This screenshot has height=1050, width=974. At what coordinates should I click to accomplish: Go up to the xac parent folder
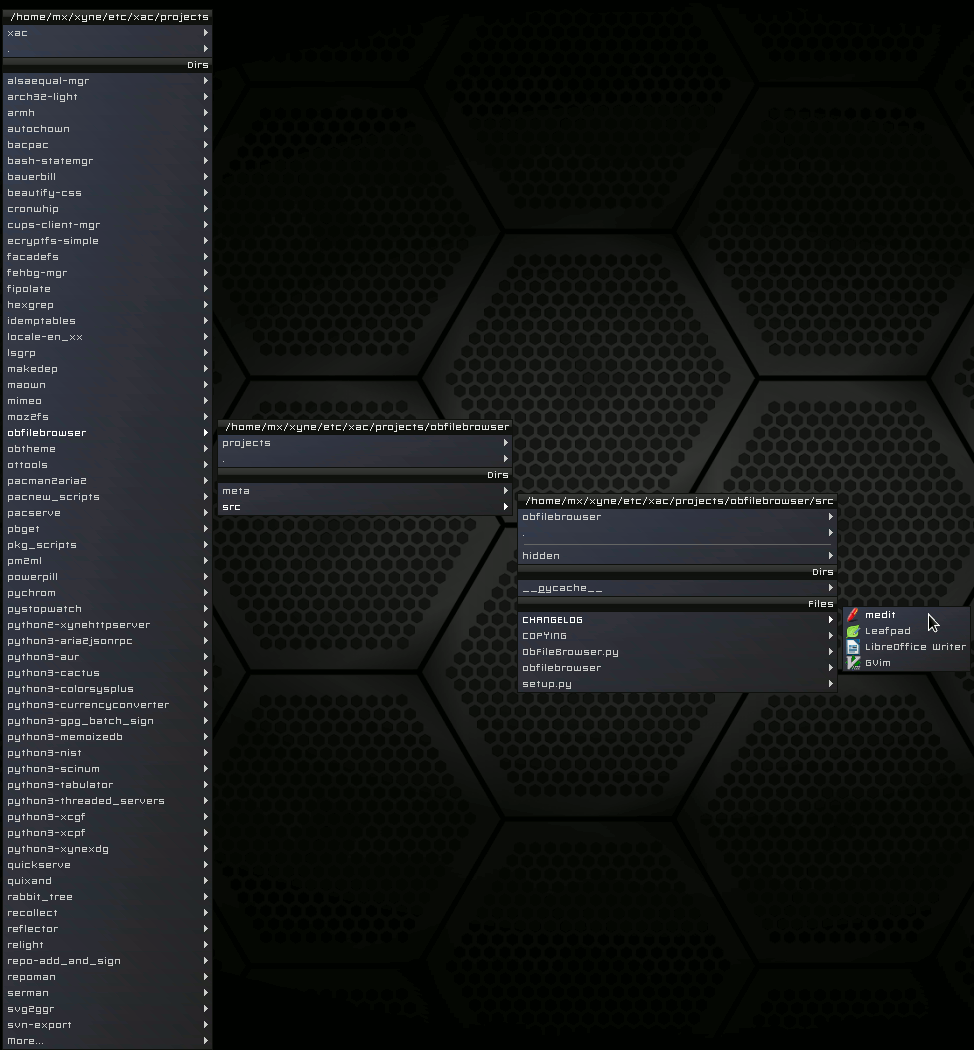coord(18,33)
